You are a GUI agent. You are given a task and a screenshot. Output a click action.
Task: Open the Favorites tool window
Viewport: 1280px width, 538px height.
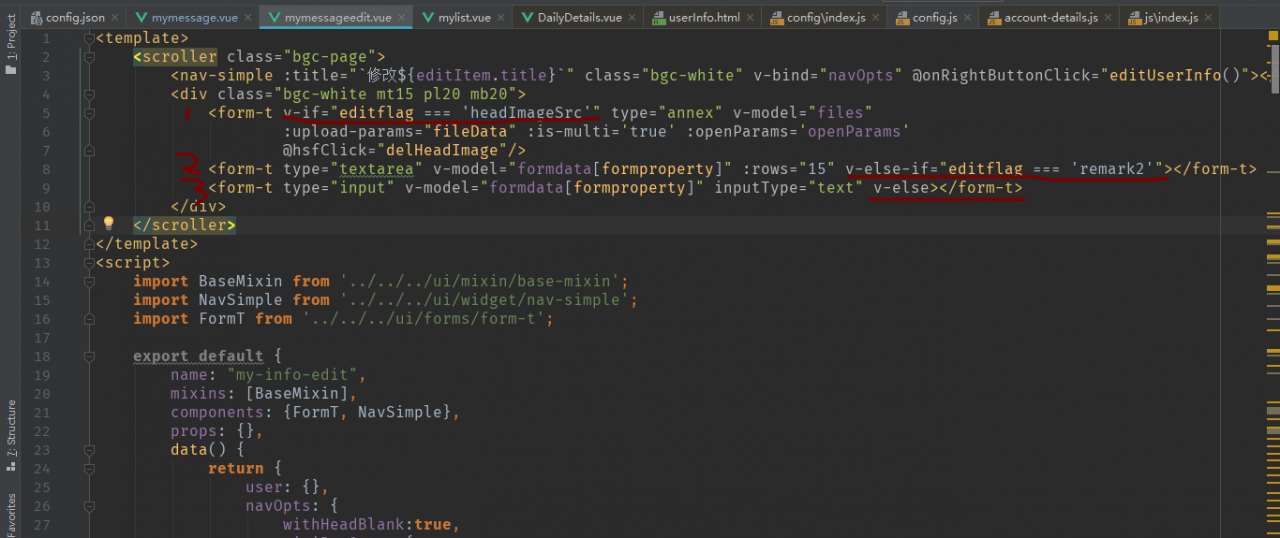[x=11, y=515]
